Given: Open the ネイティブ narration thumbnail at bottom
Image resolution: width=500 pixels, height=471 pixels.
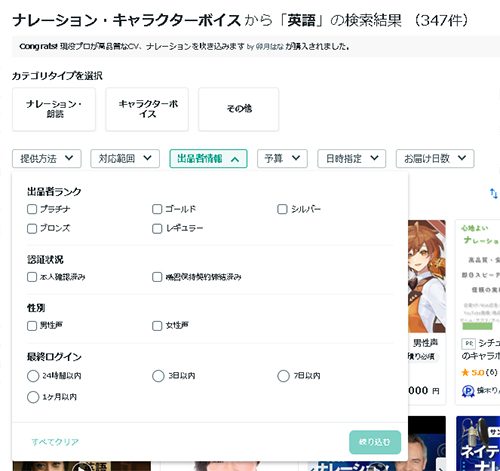Looking at the screenshot, I should tap(478, 443).
